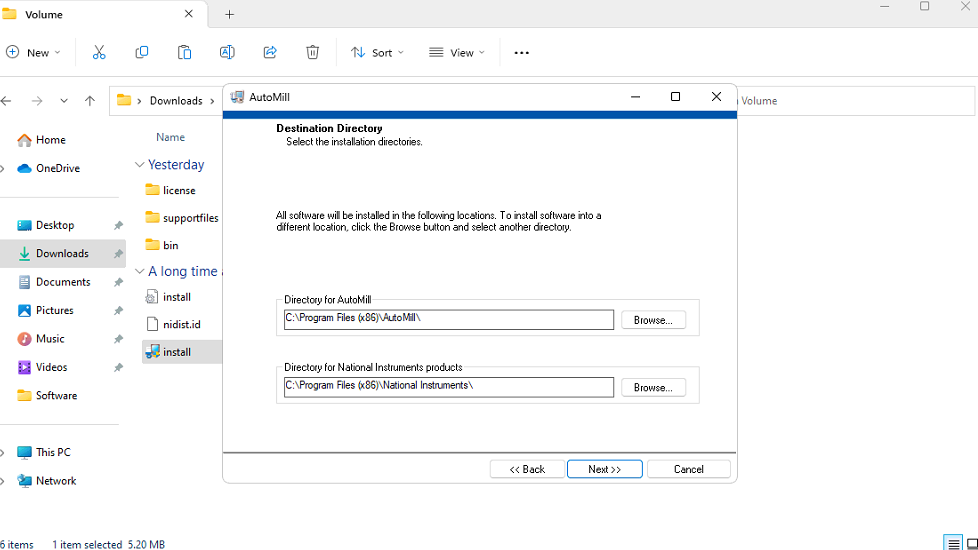
Task: Minimize the AutoMill installer window
Action: [635, 97]
